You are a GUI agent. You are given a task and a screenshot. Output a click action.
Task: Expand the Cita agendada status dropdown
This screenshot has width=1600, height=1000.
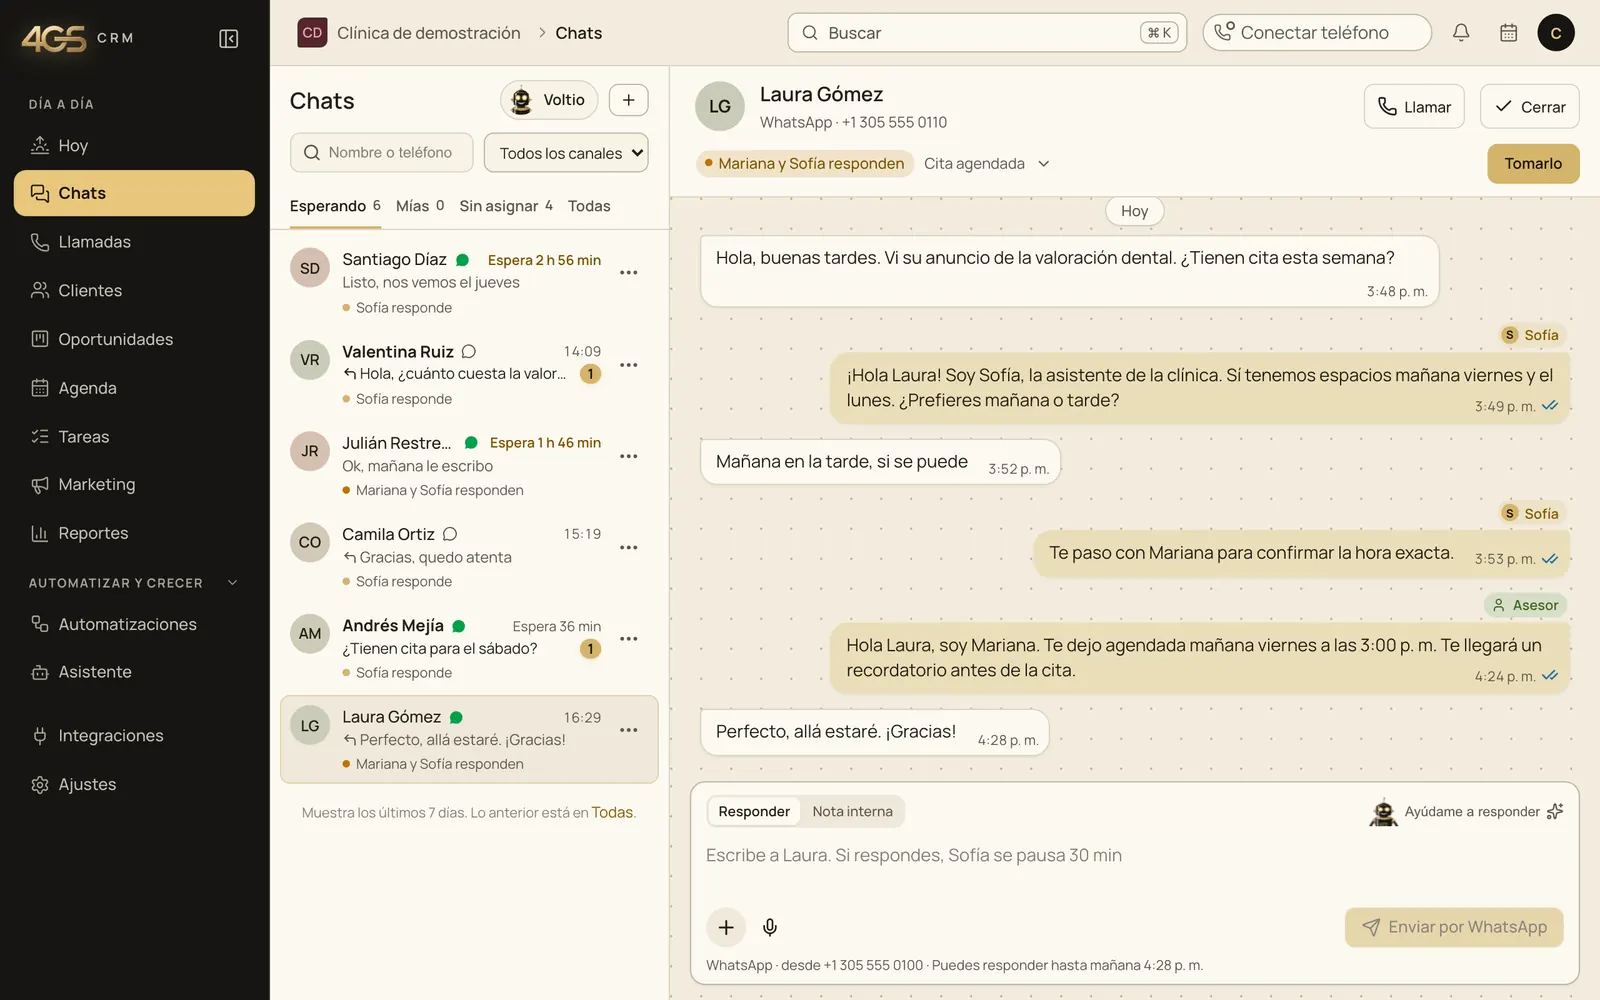click(x=987, y=164)
